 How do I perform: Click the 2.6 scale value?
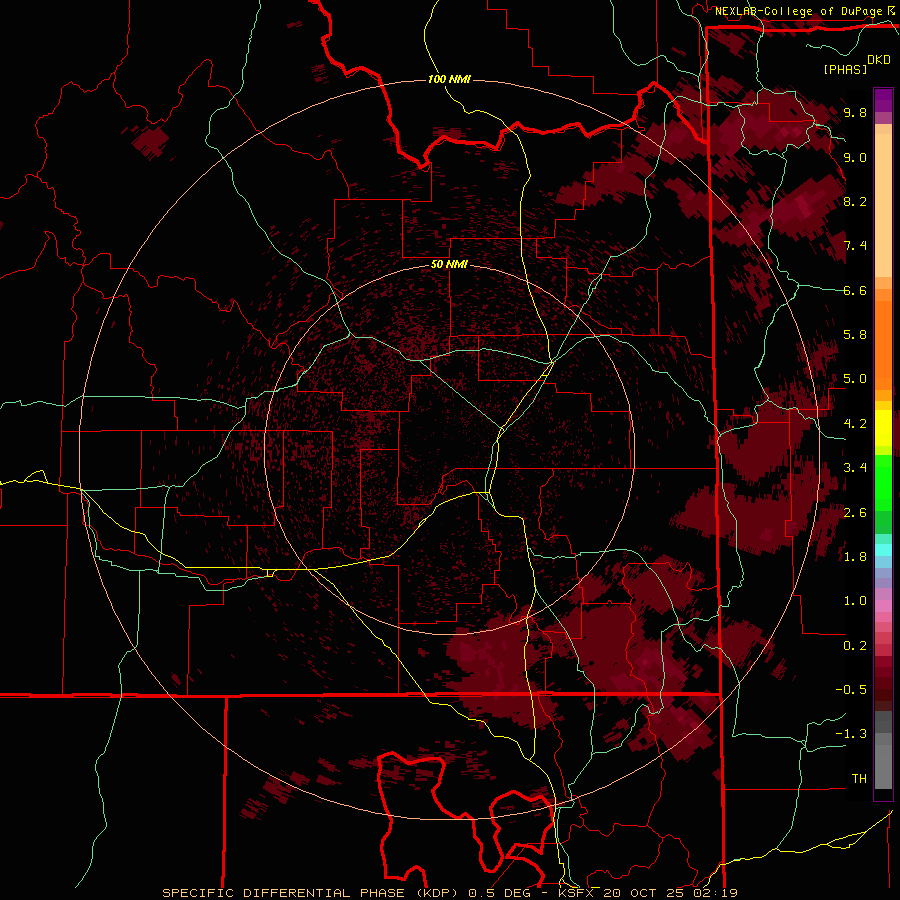point(855,513)
